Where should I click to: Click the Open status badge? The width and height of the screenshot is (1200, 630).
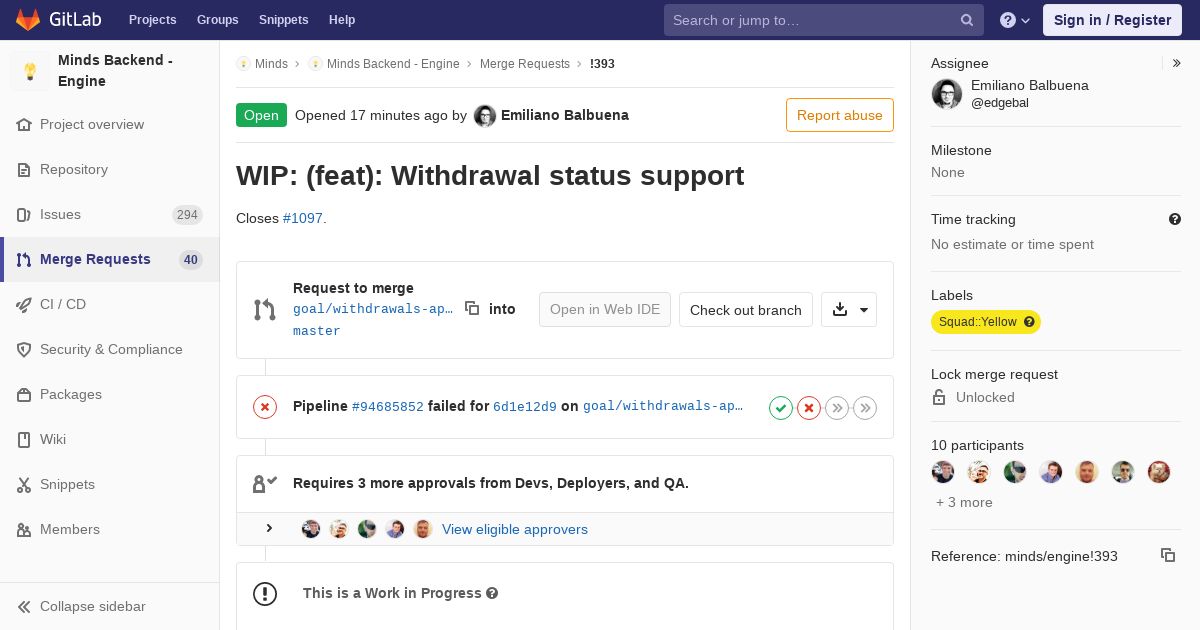pos(261,115)
